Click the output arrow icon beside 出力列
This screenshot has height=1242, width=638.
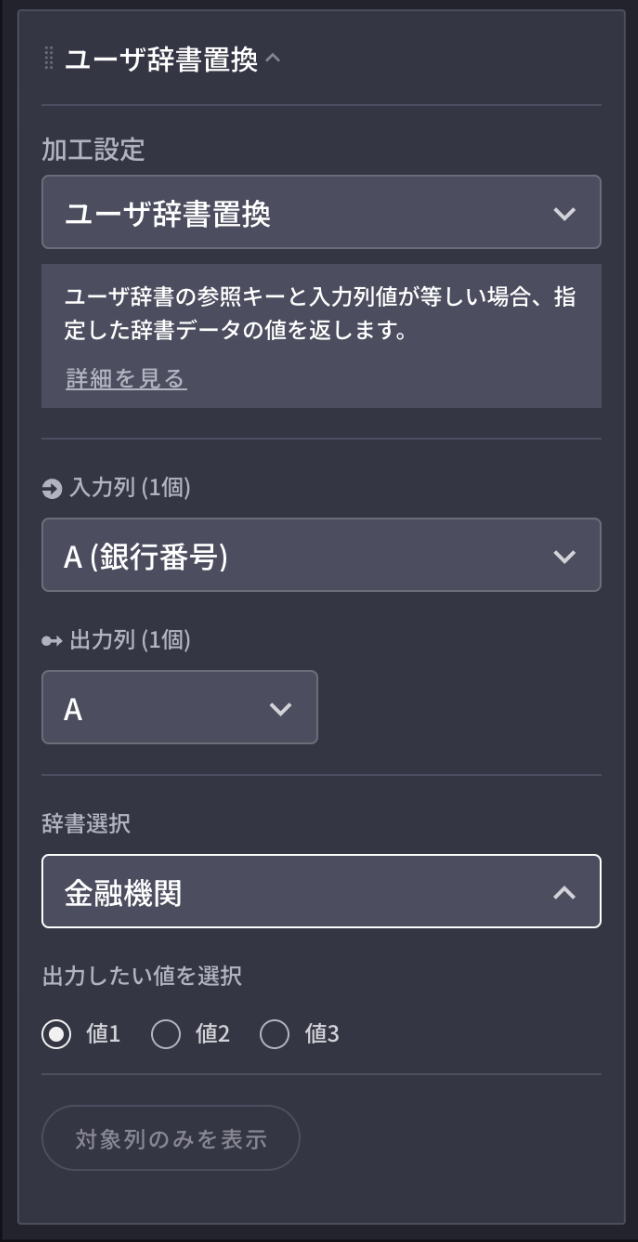pyautogui.click(x=51, y=641)
